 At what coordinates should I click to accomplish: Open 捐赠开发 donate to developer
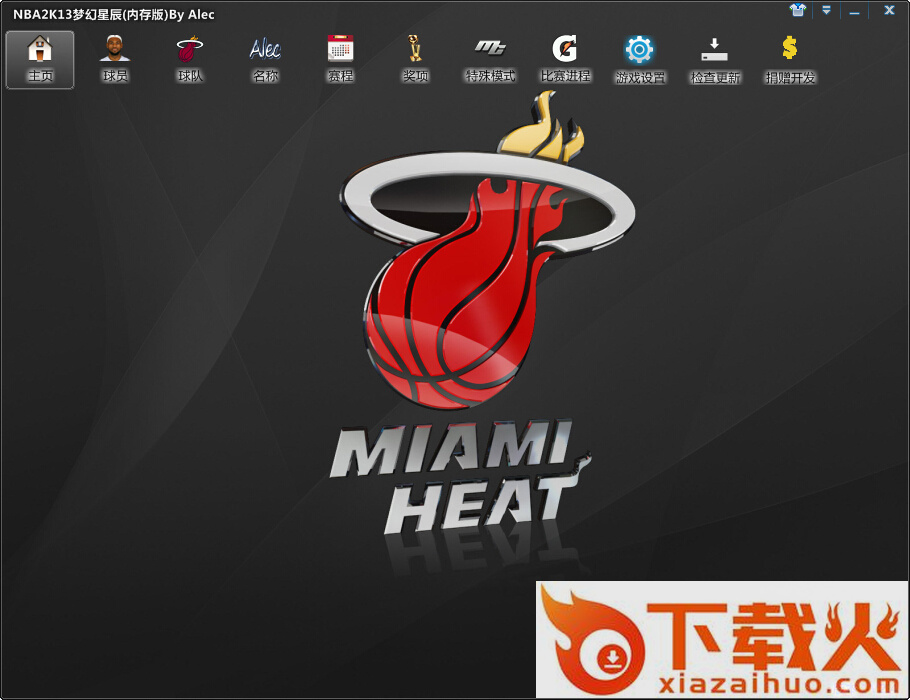click(790, 60)
